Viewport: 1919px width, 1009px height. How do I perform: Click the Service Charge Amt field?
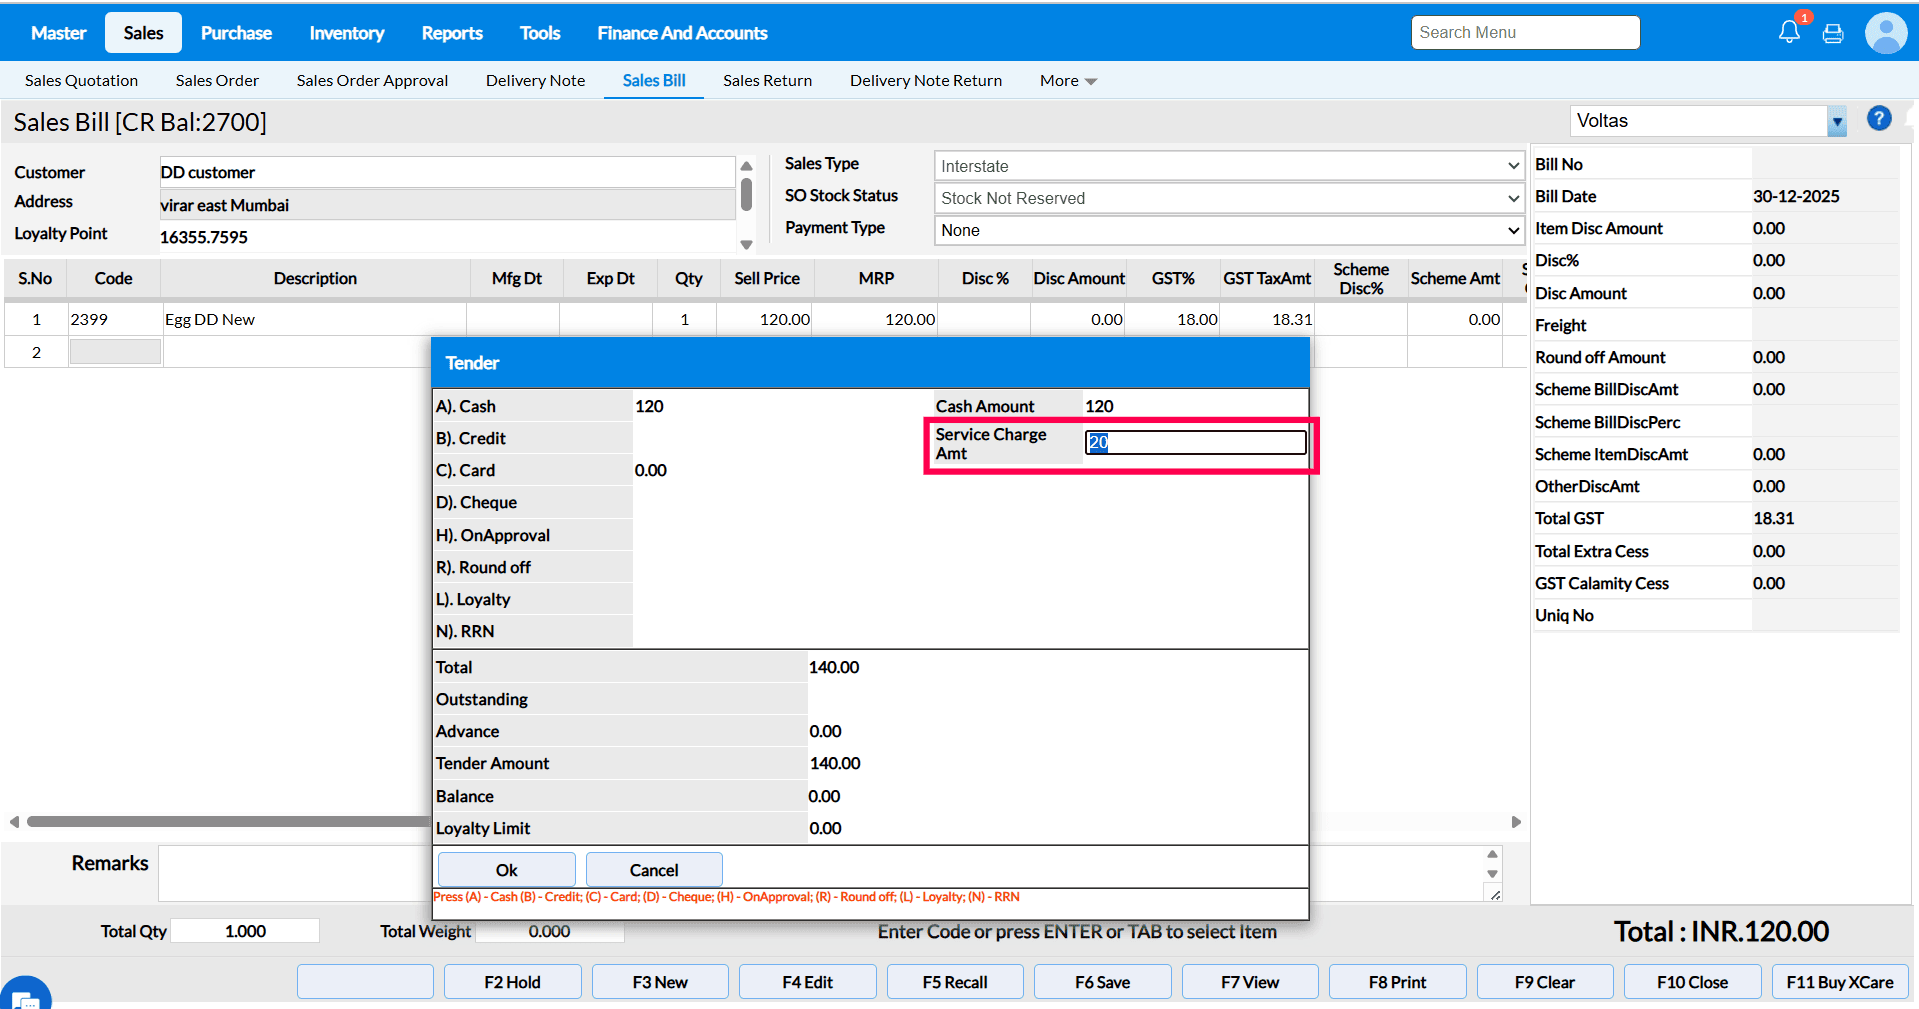click(1195, 442)
